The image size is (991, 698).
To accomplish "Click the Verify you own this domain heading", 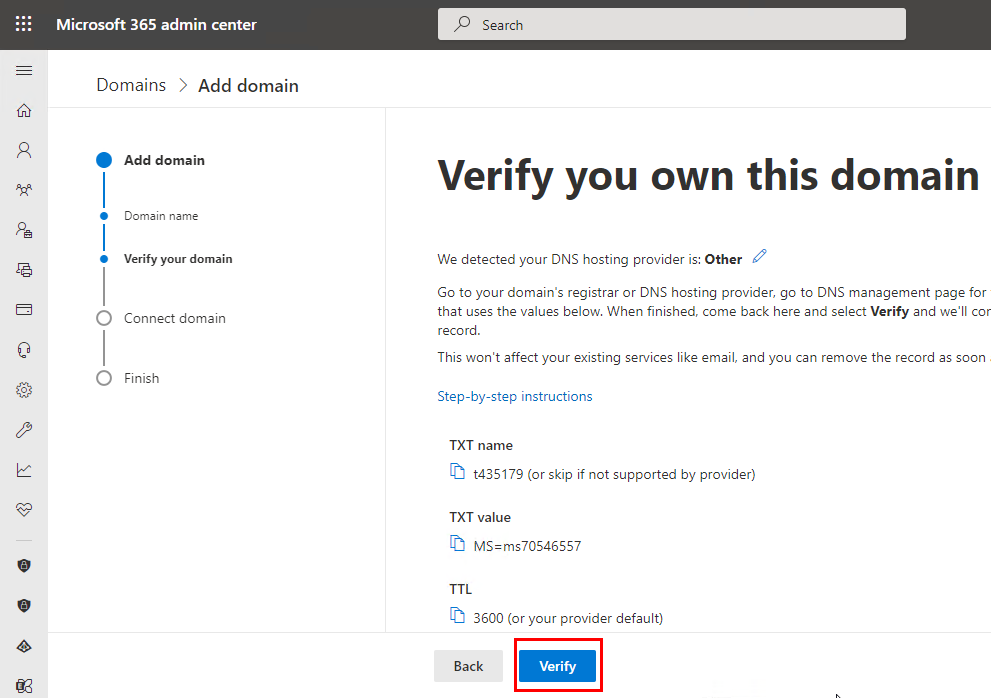I will pyautogui.click(x=708, y=176).
